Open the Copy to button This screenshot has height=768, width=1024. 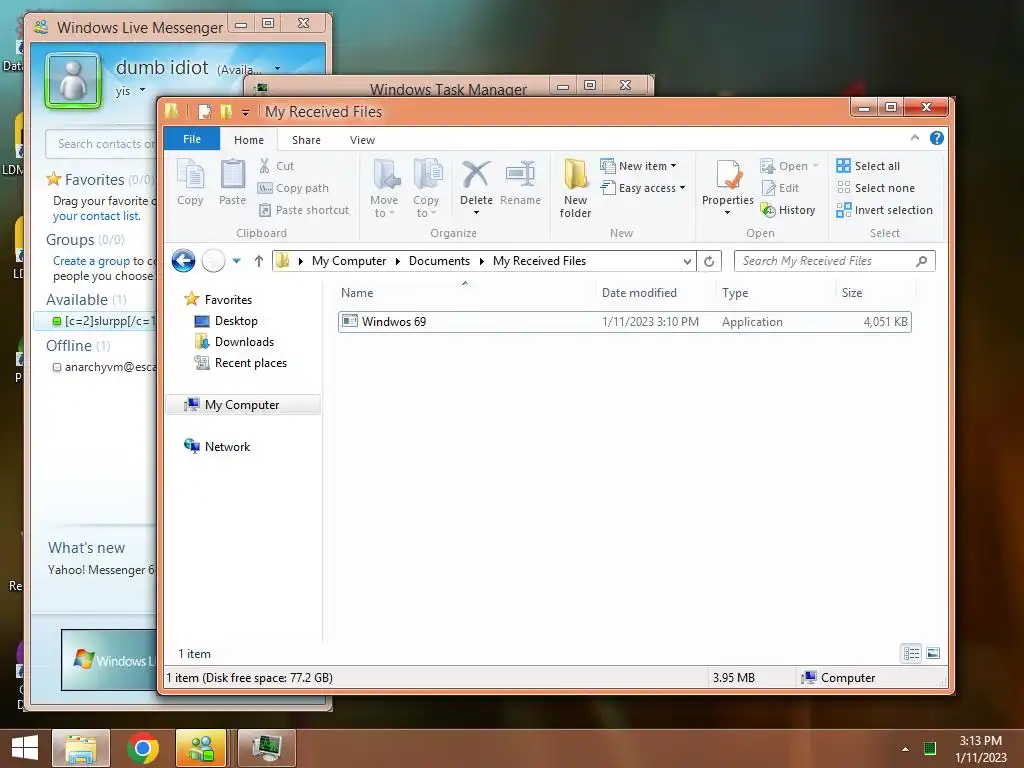point(426,187)
